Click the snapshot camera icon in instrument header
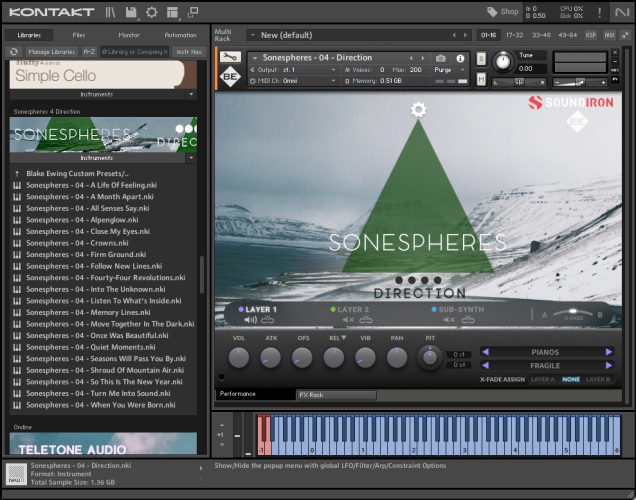 tap(441, 58)
